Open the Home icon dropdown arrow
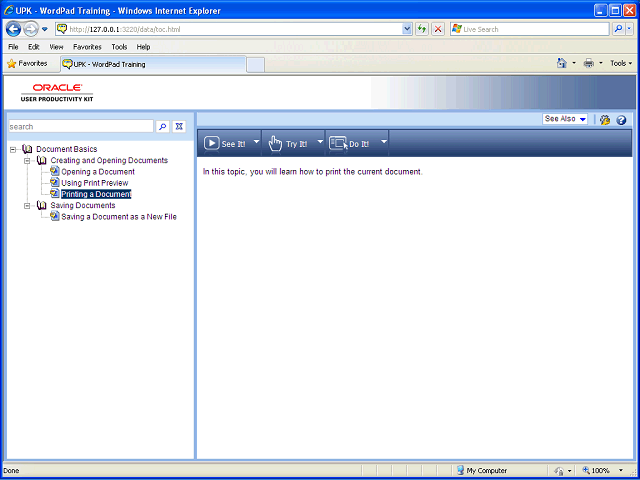The height and width of the screenshot is (480, 640). point(574,63)
